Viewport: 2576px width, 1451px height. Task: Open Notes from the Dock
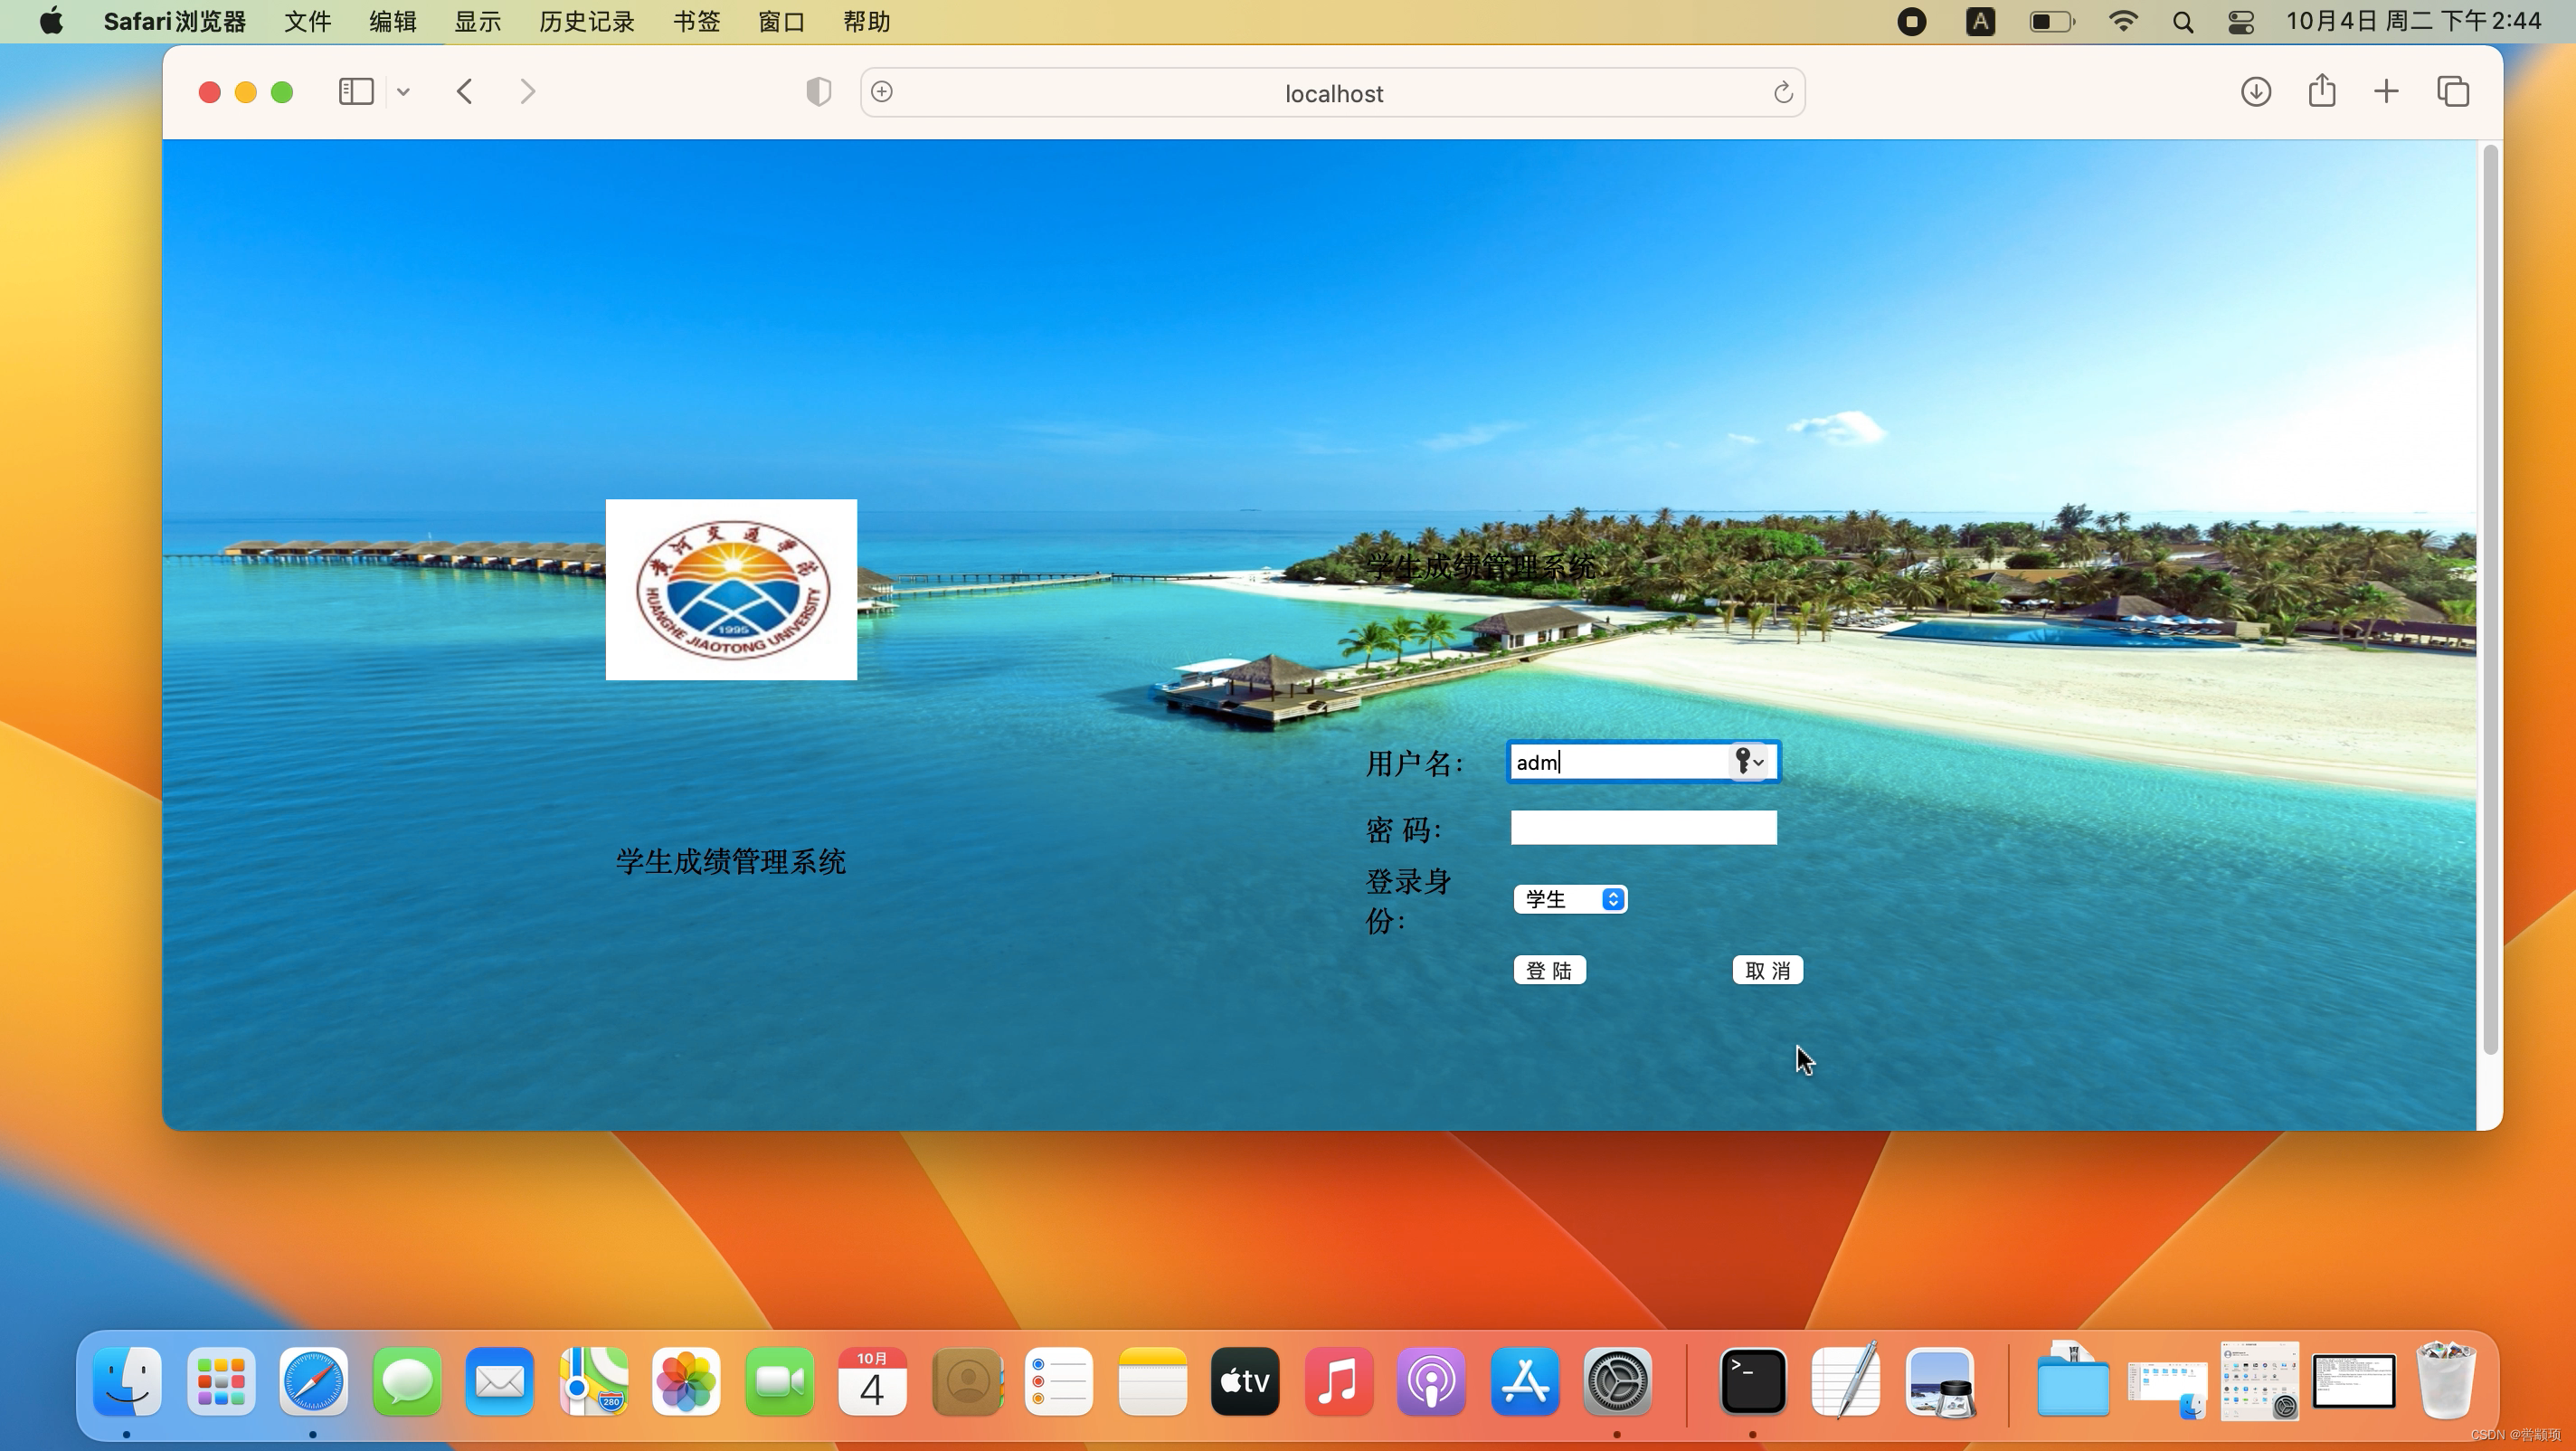[x=1152, y=1381]
